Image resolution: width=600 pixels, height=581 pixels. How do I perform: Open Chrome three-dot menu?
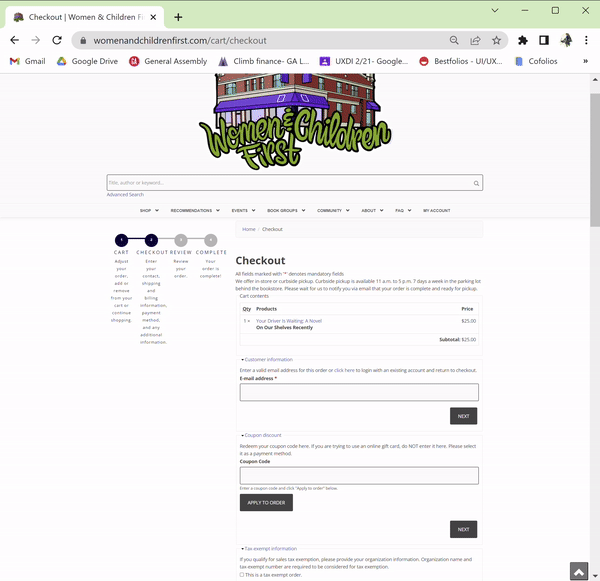point(586,40)
